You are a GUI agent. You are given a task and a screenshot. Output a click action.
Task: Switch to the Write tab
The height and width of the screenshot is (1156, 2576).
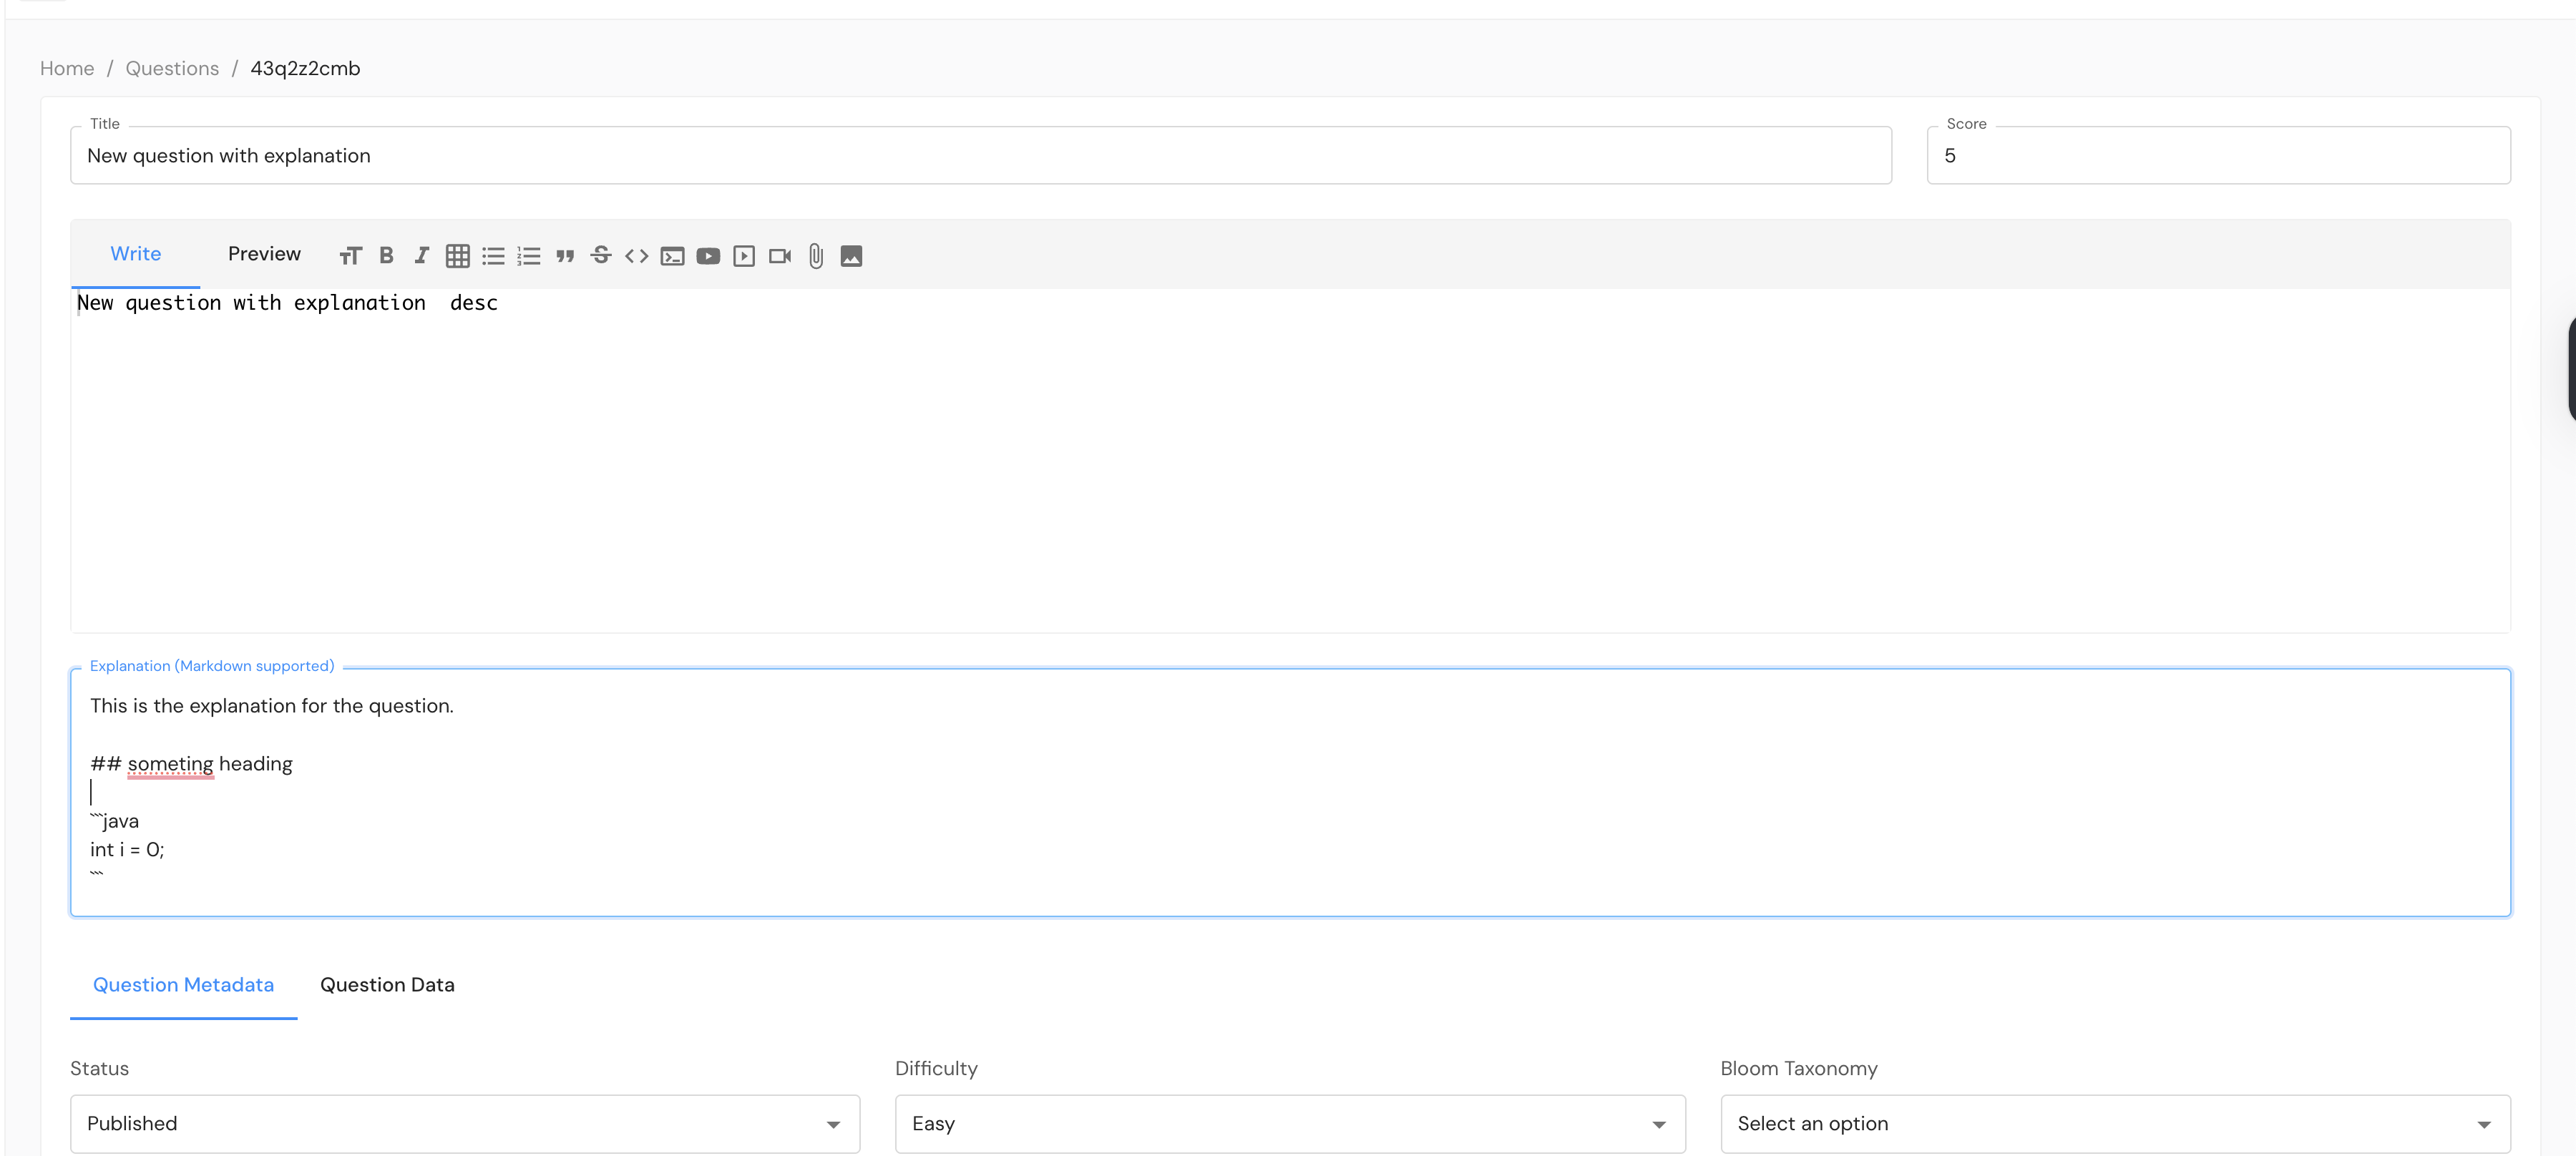pyautogui.click(x=136, y=254)
